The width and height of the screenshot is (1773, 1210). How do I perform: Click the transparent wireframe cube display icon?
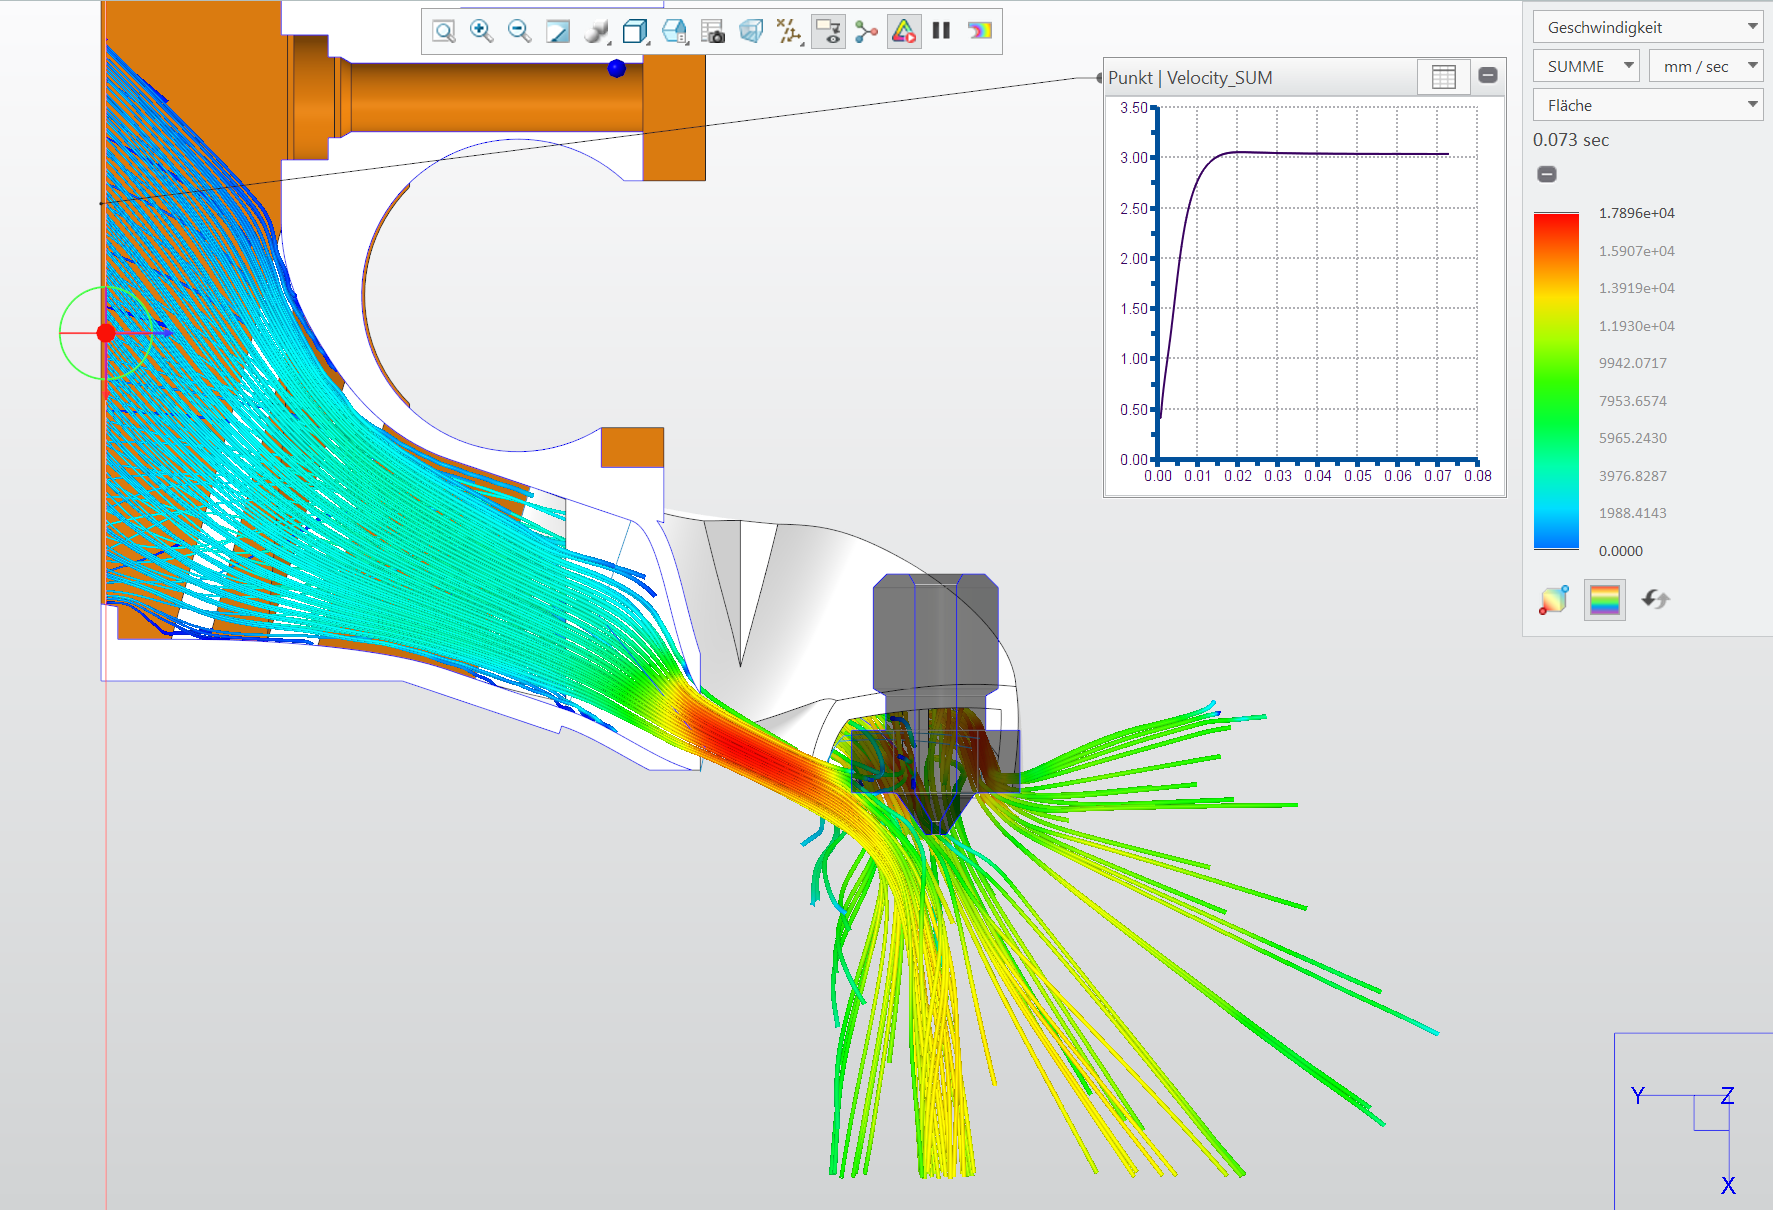tap(752, 31)
